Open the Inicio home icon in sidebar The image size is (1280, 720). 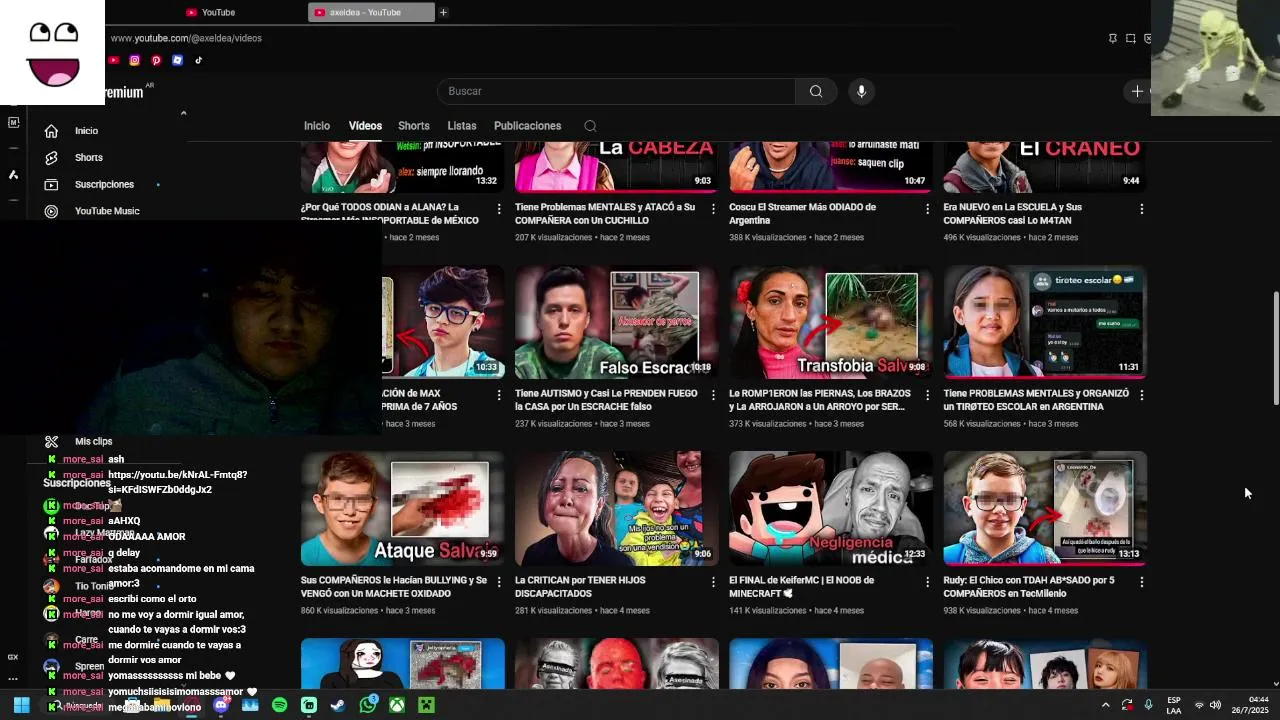point(51,131)
